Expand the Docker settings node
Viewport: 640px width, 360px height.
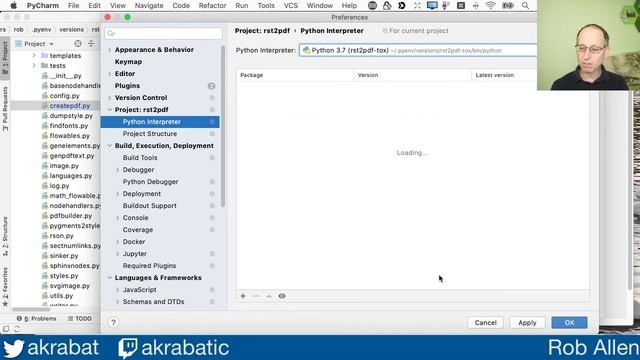118,242
